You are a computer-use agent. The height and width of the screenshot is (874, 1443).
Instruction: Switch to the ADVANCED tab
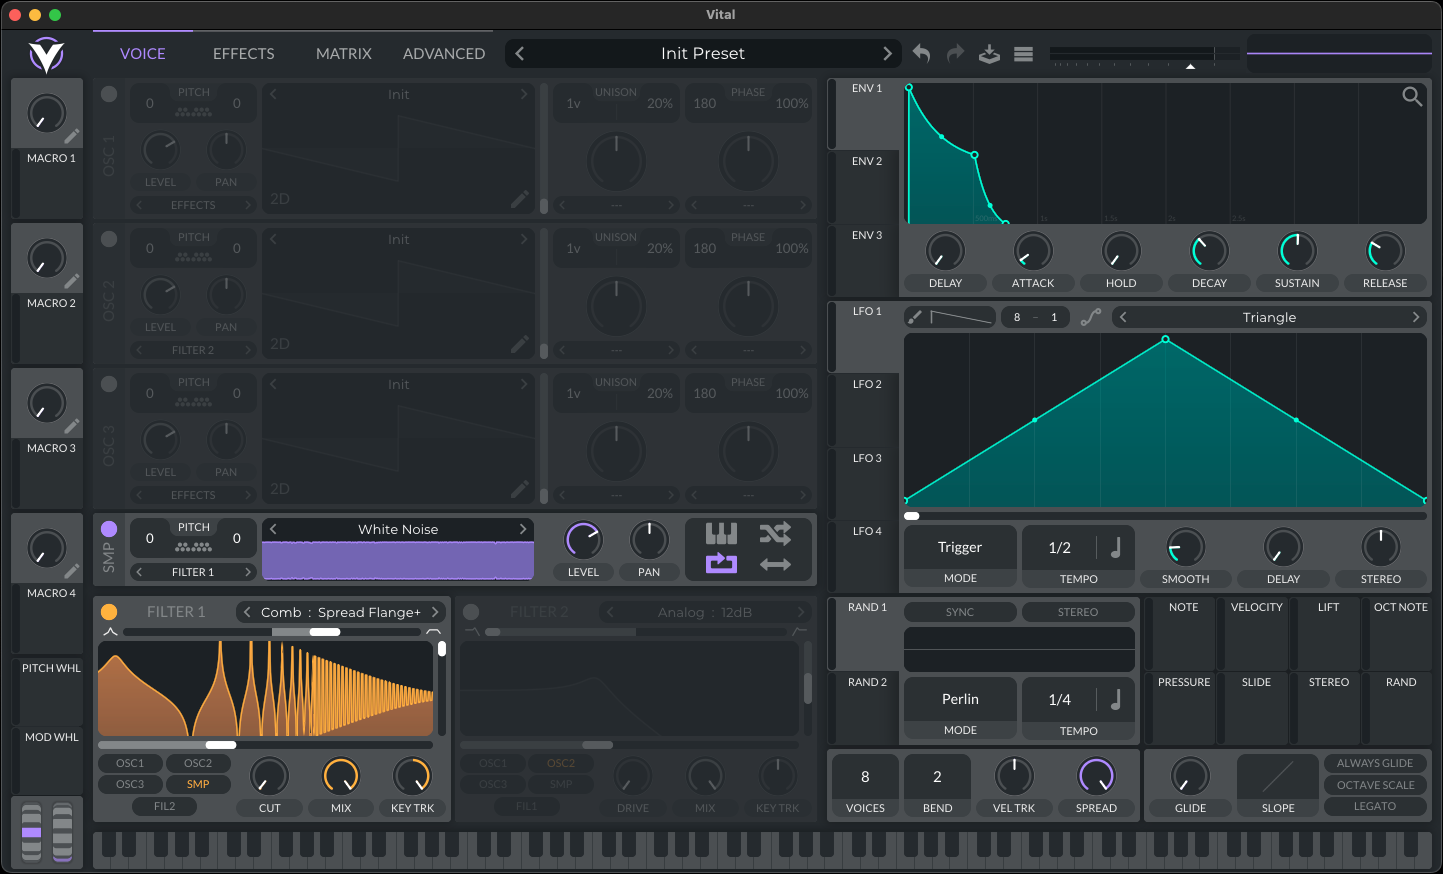[444, 54]
